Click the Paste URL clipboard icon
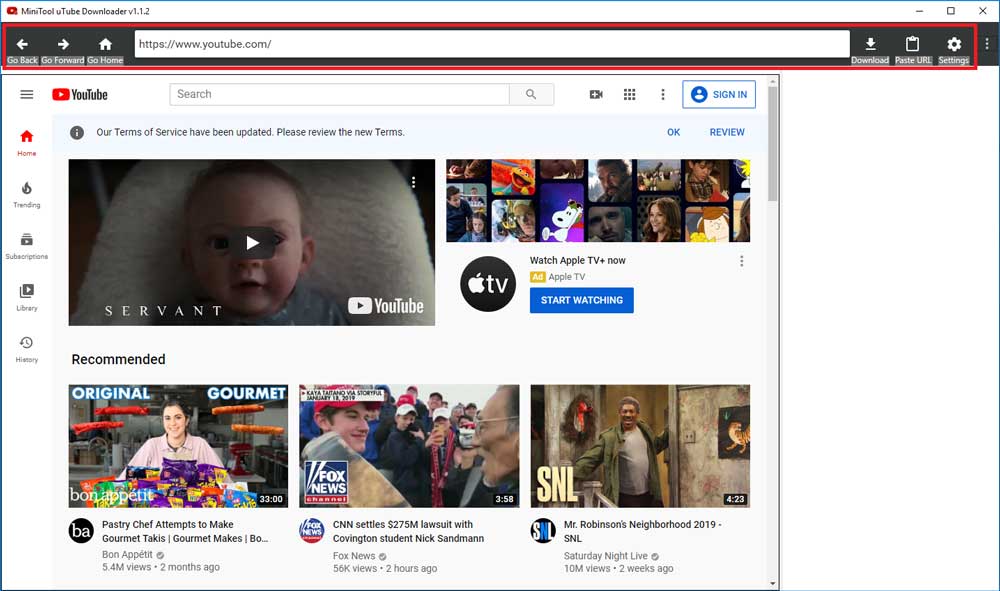The width and height of the screenshot is (1000, 591). point(913,44)
